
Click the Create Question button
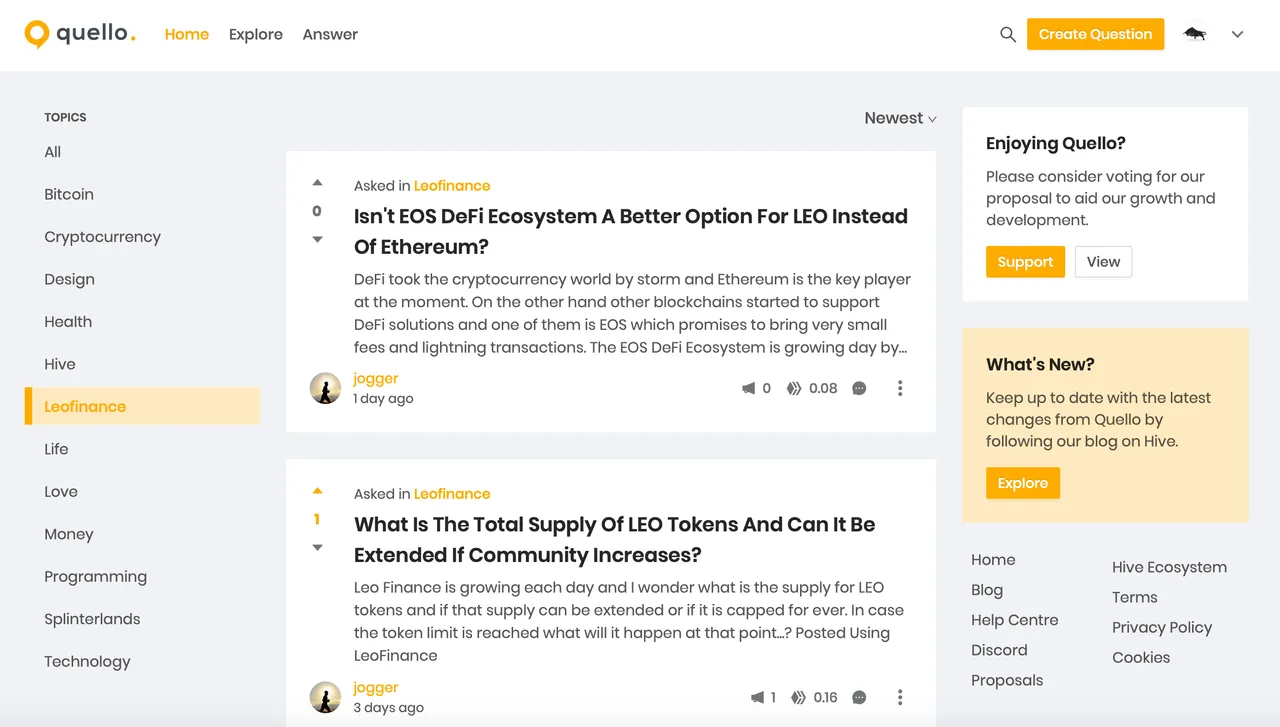click(x=1095, y=34)
